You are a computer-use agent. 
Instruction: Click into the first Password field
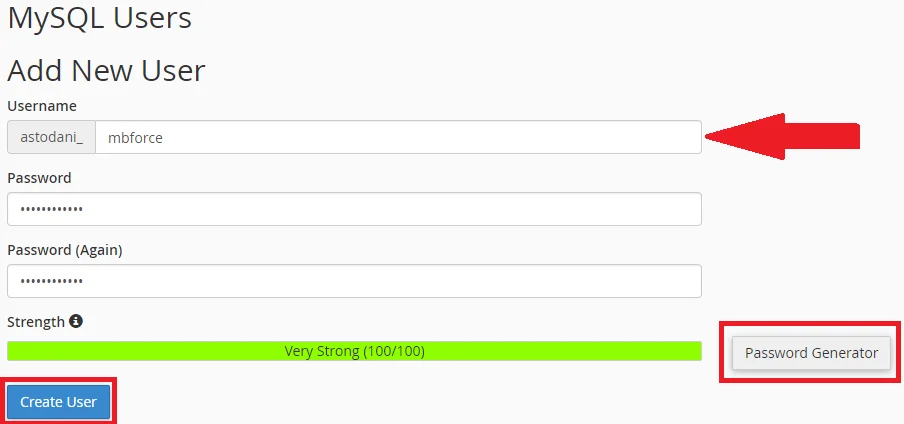354,209
